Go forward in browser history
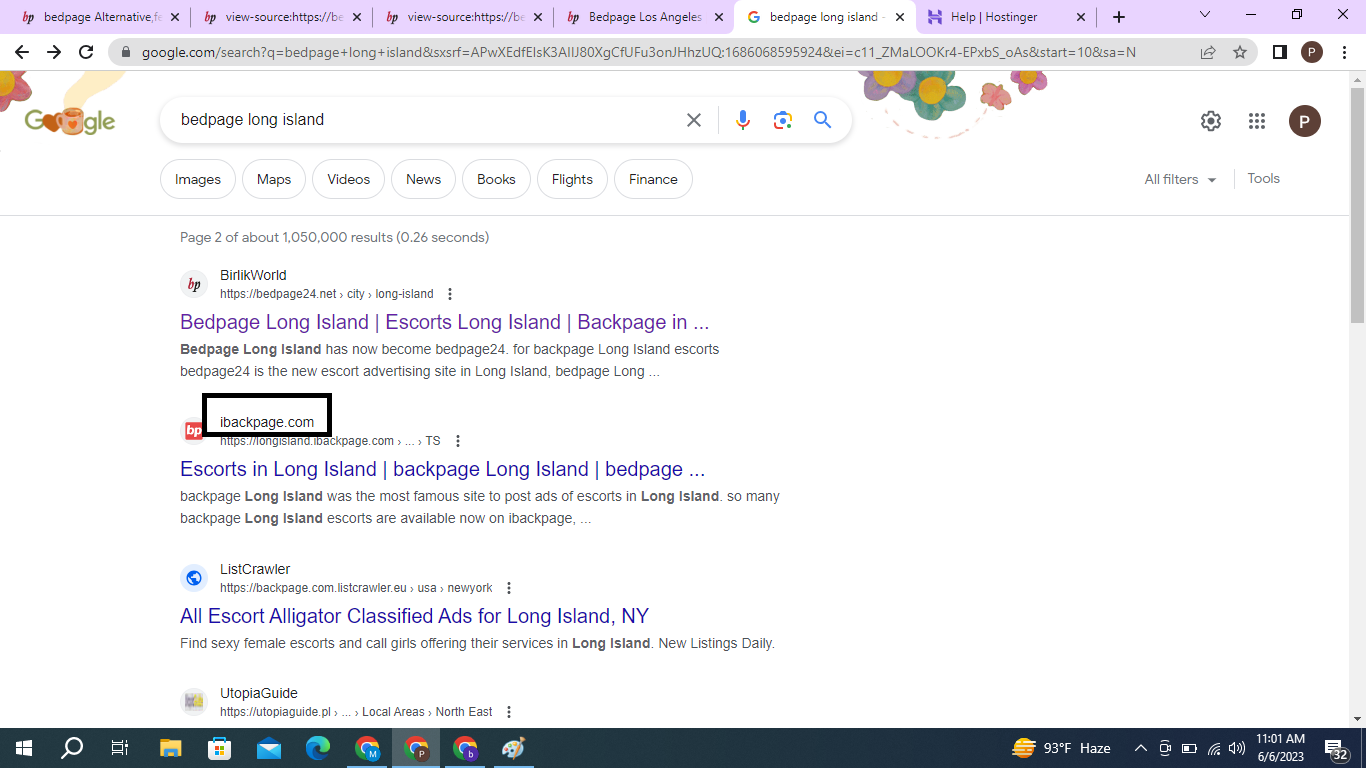 (54, 52)
